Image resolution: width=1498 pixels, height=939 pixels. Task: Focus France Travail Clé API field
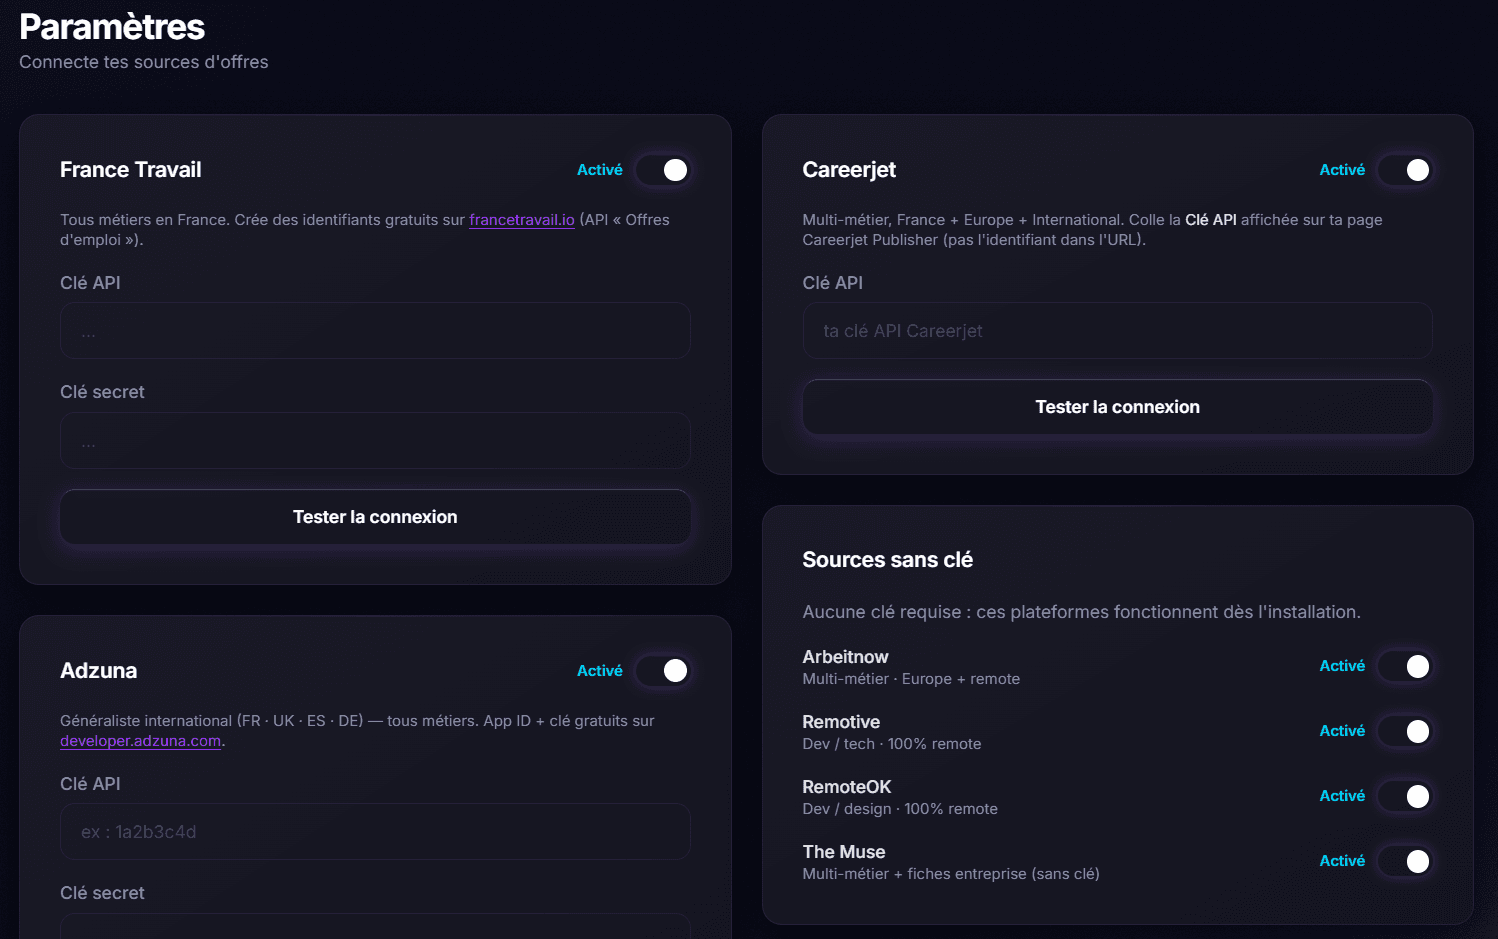[x=375, y=331]
